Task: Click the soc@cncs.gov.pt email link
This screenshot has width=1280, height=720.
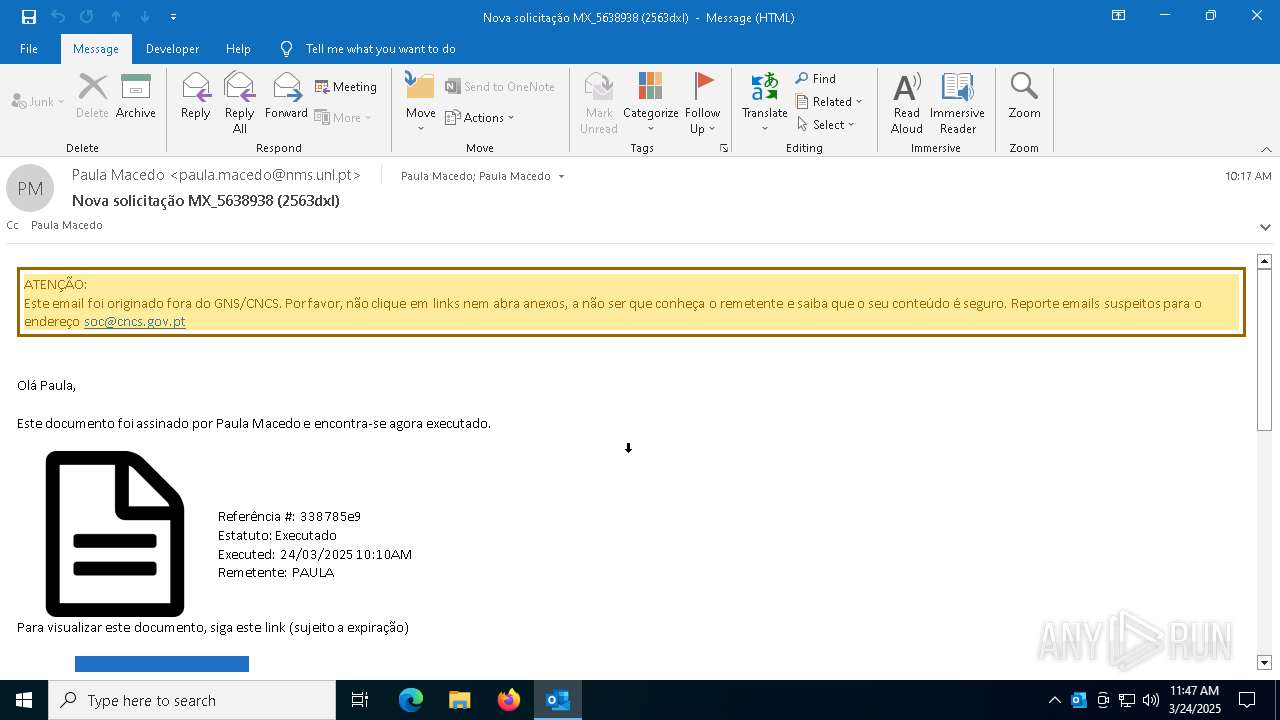Action: pos(135,321)
